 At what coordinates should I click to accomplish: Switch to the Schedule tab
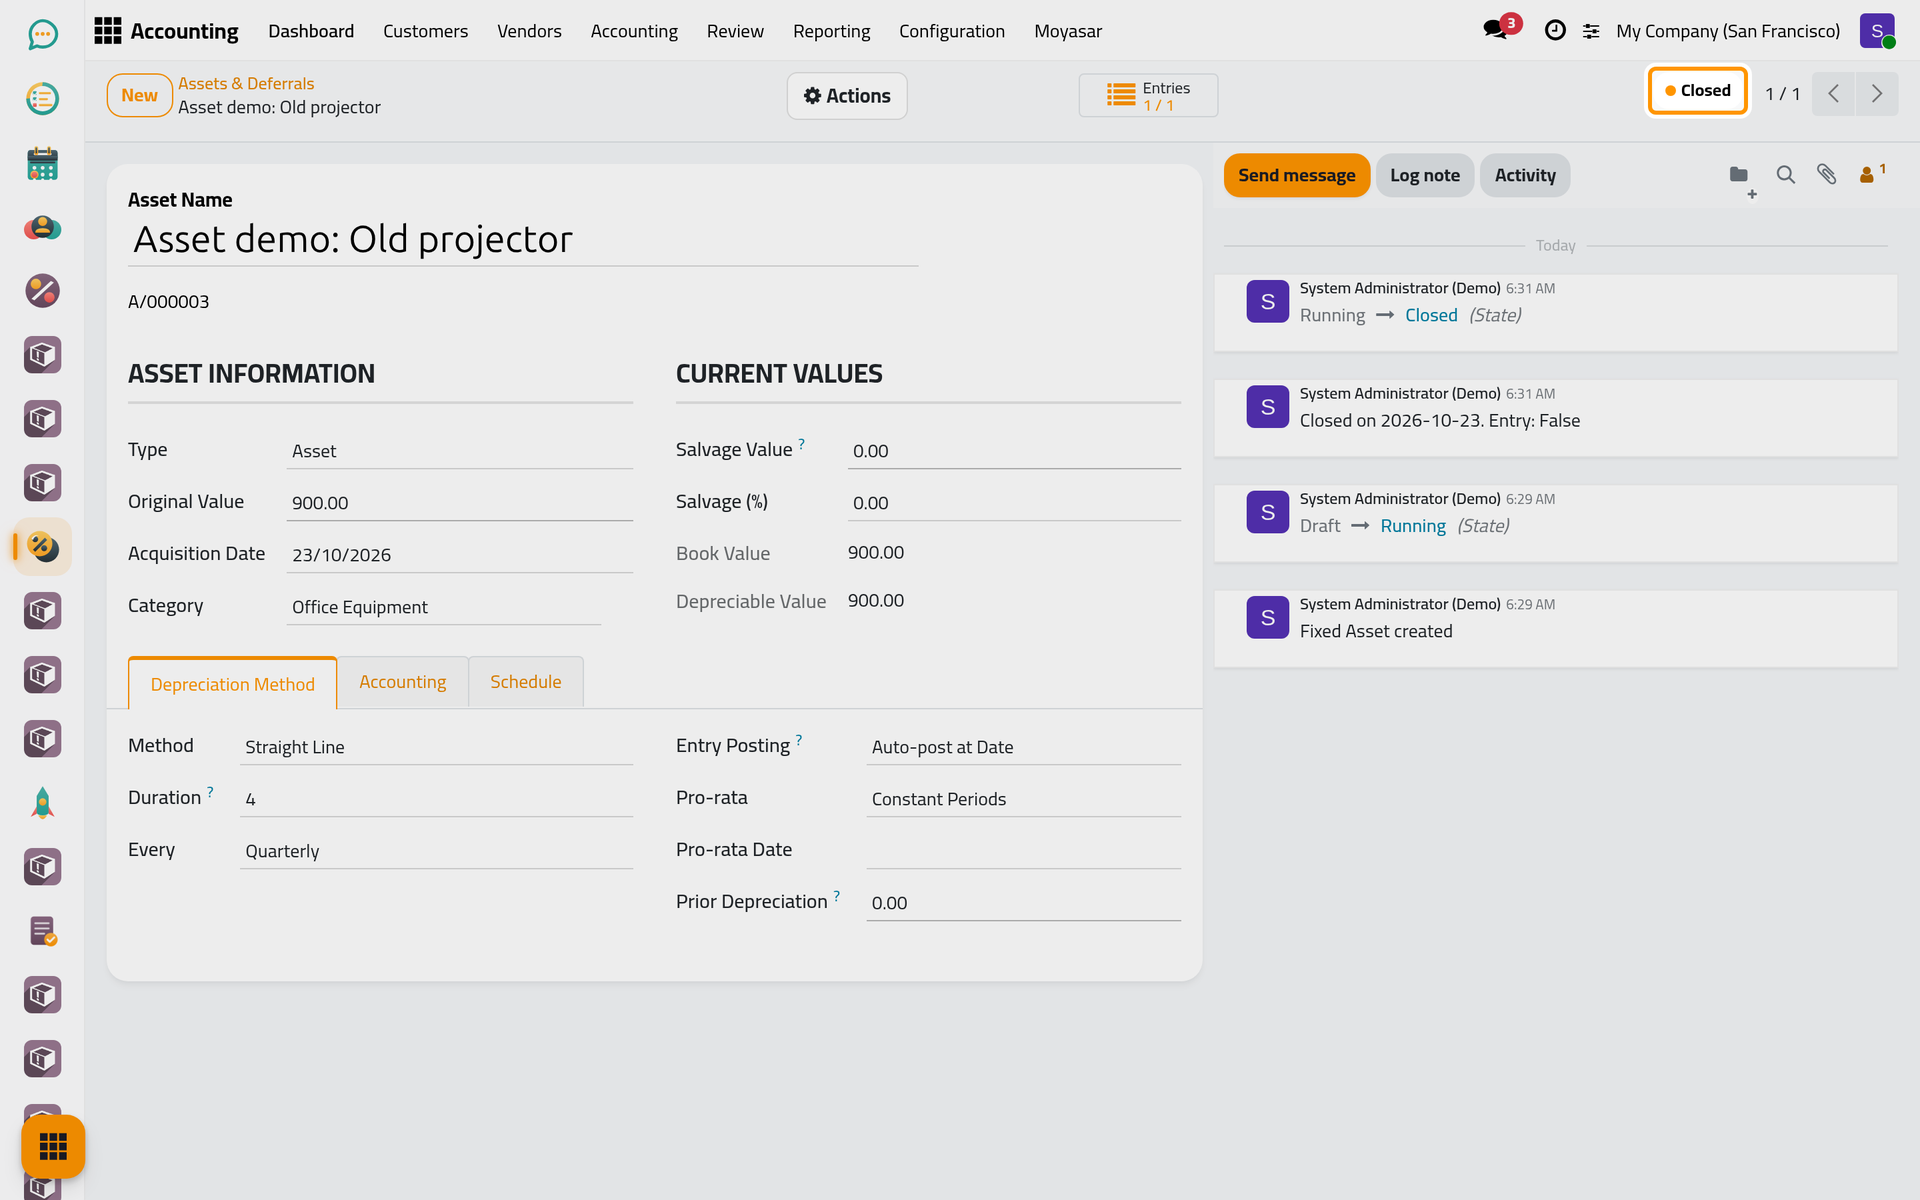point(525,682)
